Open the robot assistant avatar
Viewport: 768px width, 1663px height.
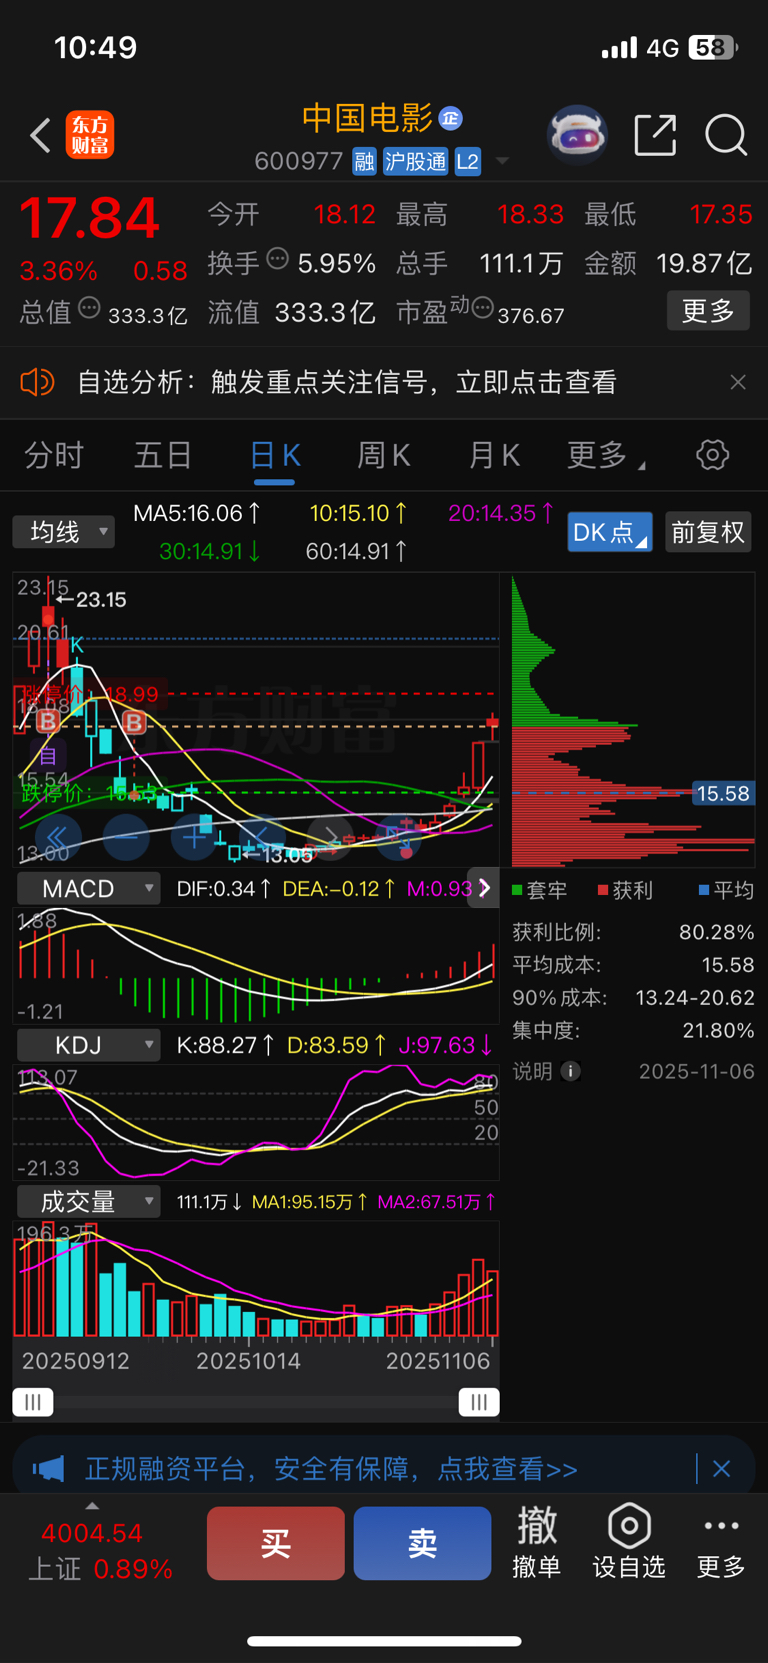pos(578,134)
